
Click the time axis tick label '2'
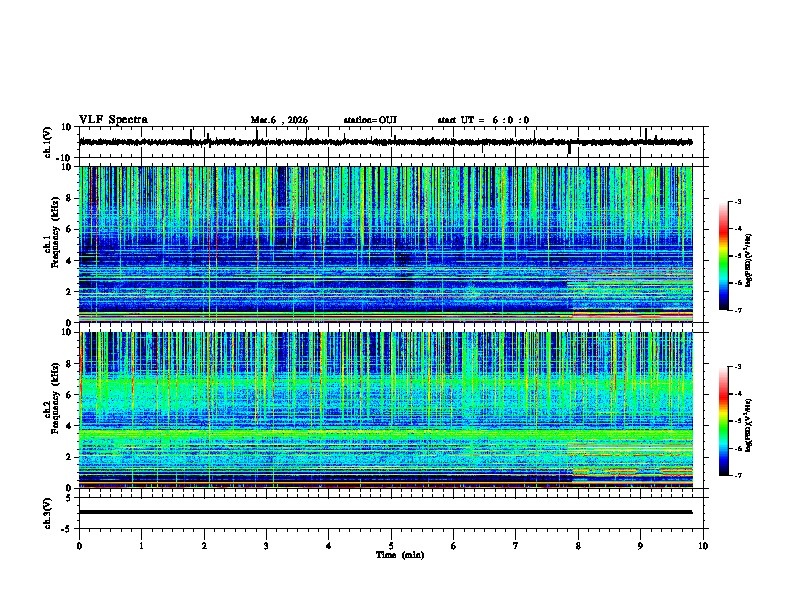tap(204, 546)
